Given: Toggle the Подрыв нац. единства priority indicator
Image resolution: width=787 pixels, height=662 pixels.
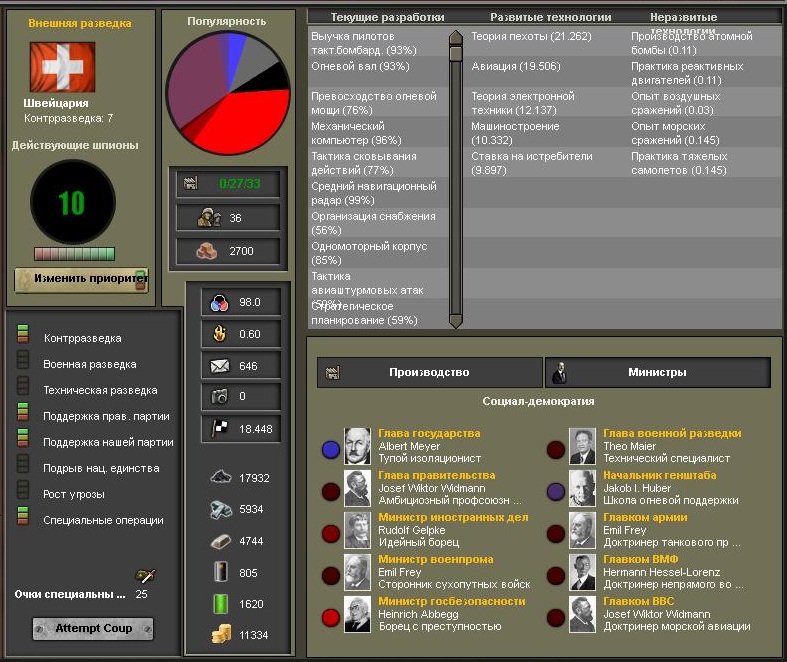Looking at the screenshot, I should pyautogui.click(x=23, y=468).
